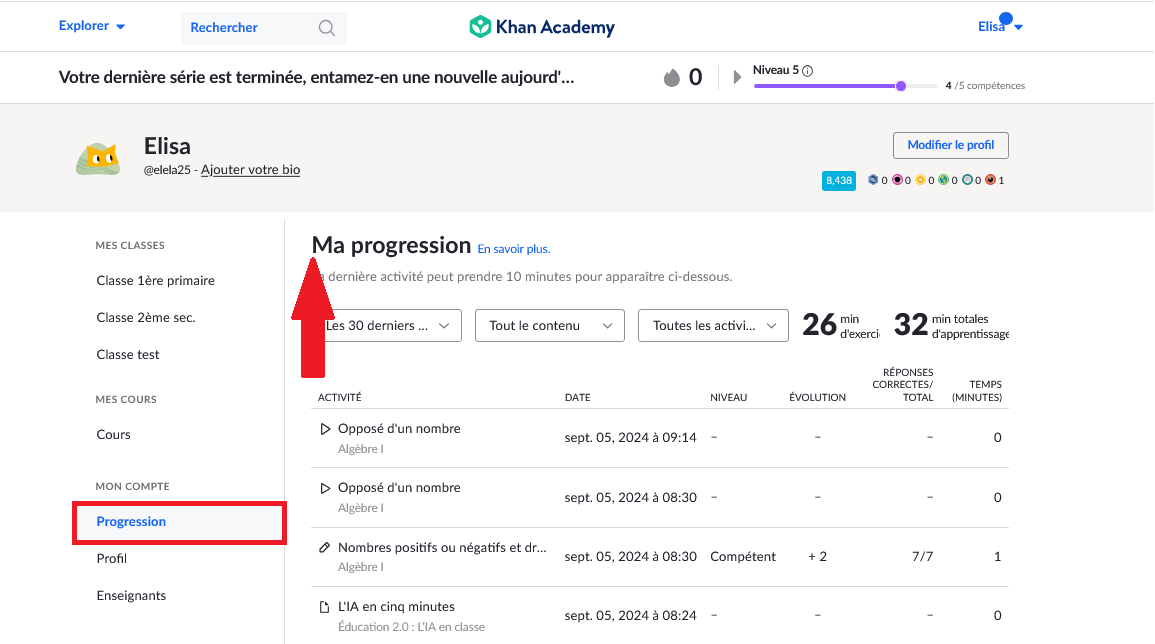Open the Niveau 5 info icon
This screenshot has height=644, width=1155.
point(807,71)
